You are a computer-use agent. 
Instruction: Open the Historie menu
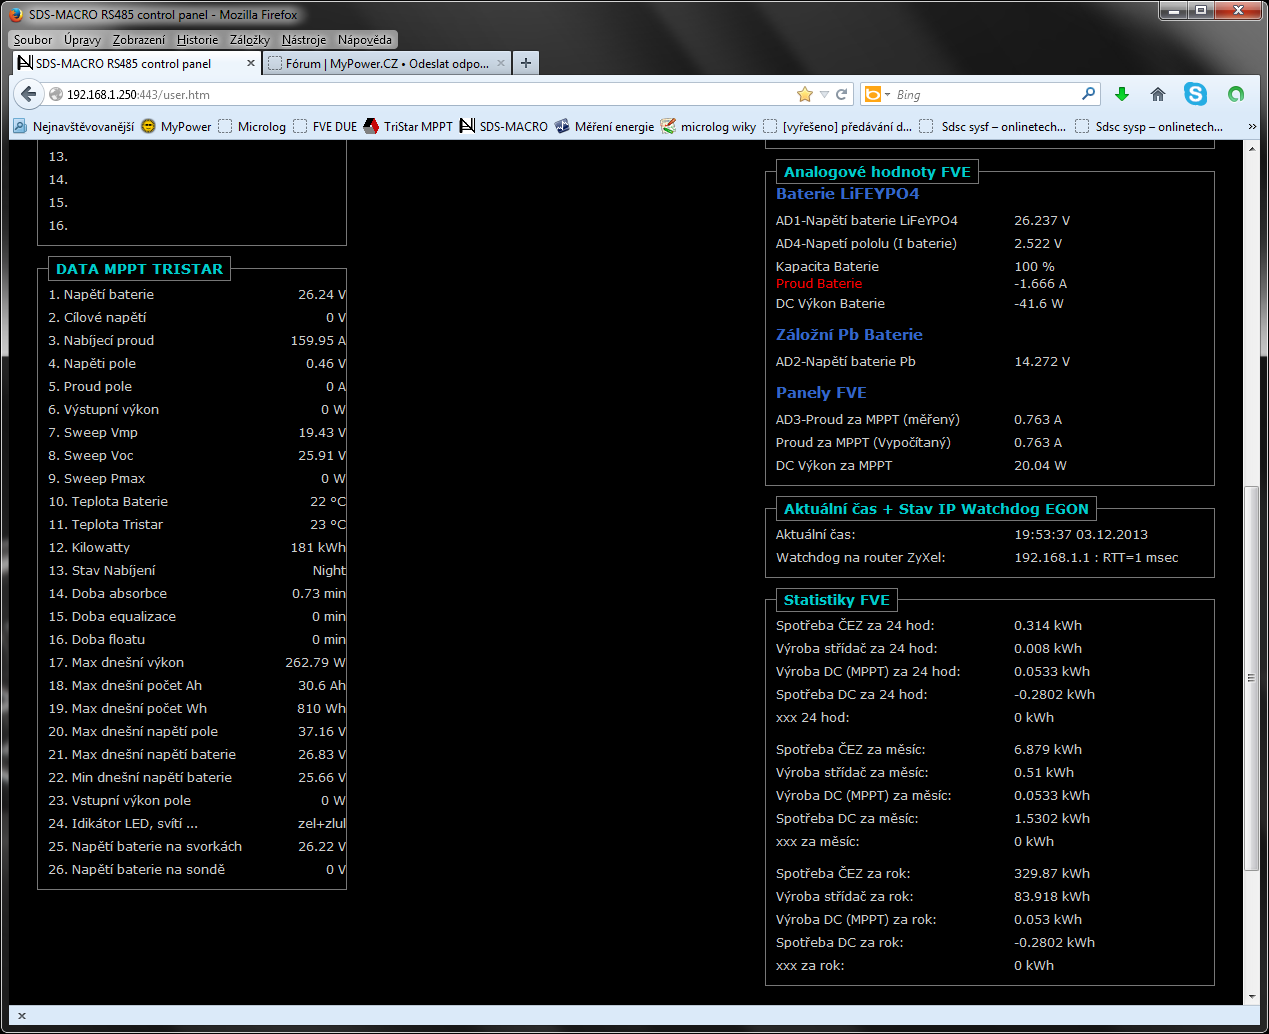197,40
